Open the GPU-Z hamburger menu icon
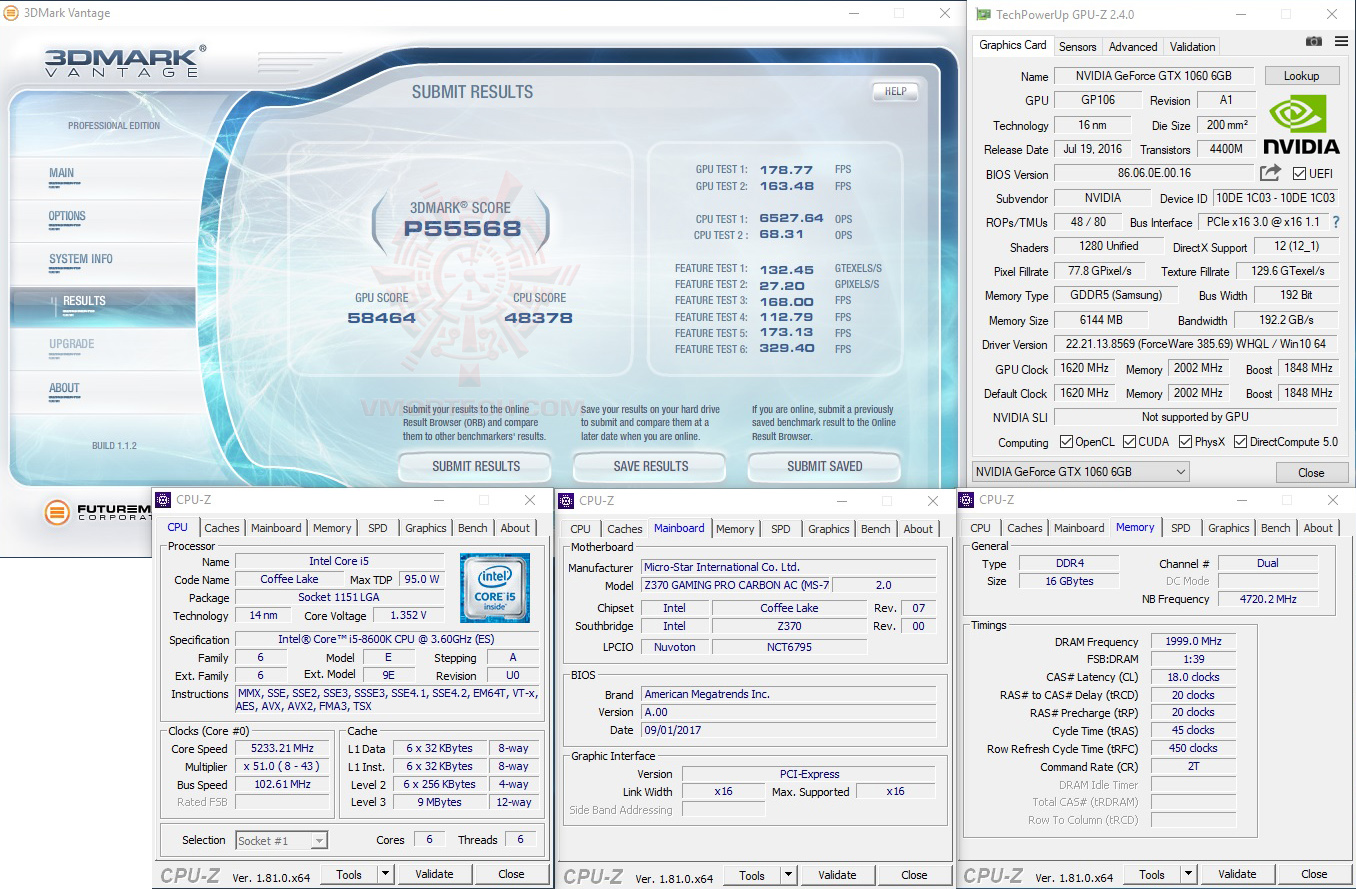The height and width of the screenshot is (889, 1356). [1341, 41]
